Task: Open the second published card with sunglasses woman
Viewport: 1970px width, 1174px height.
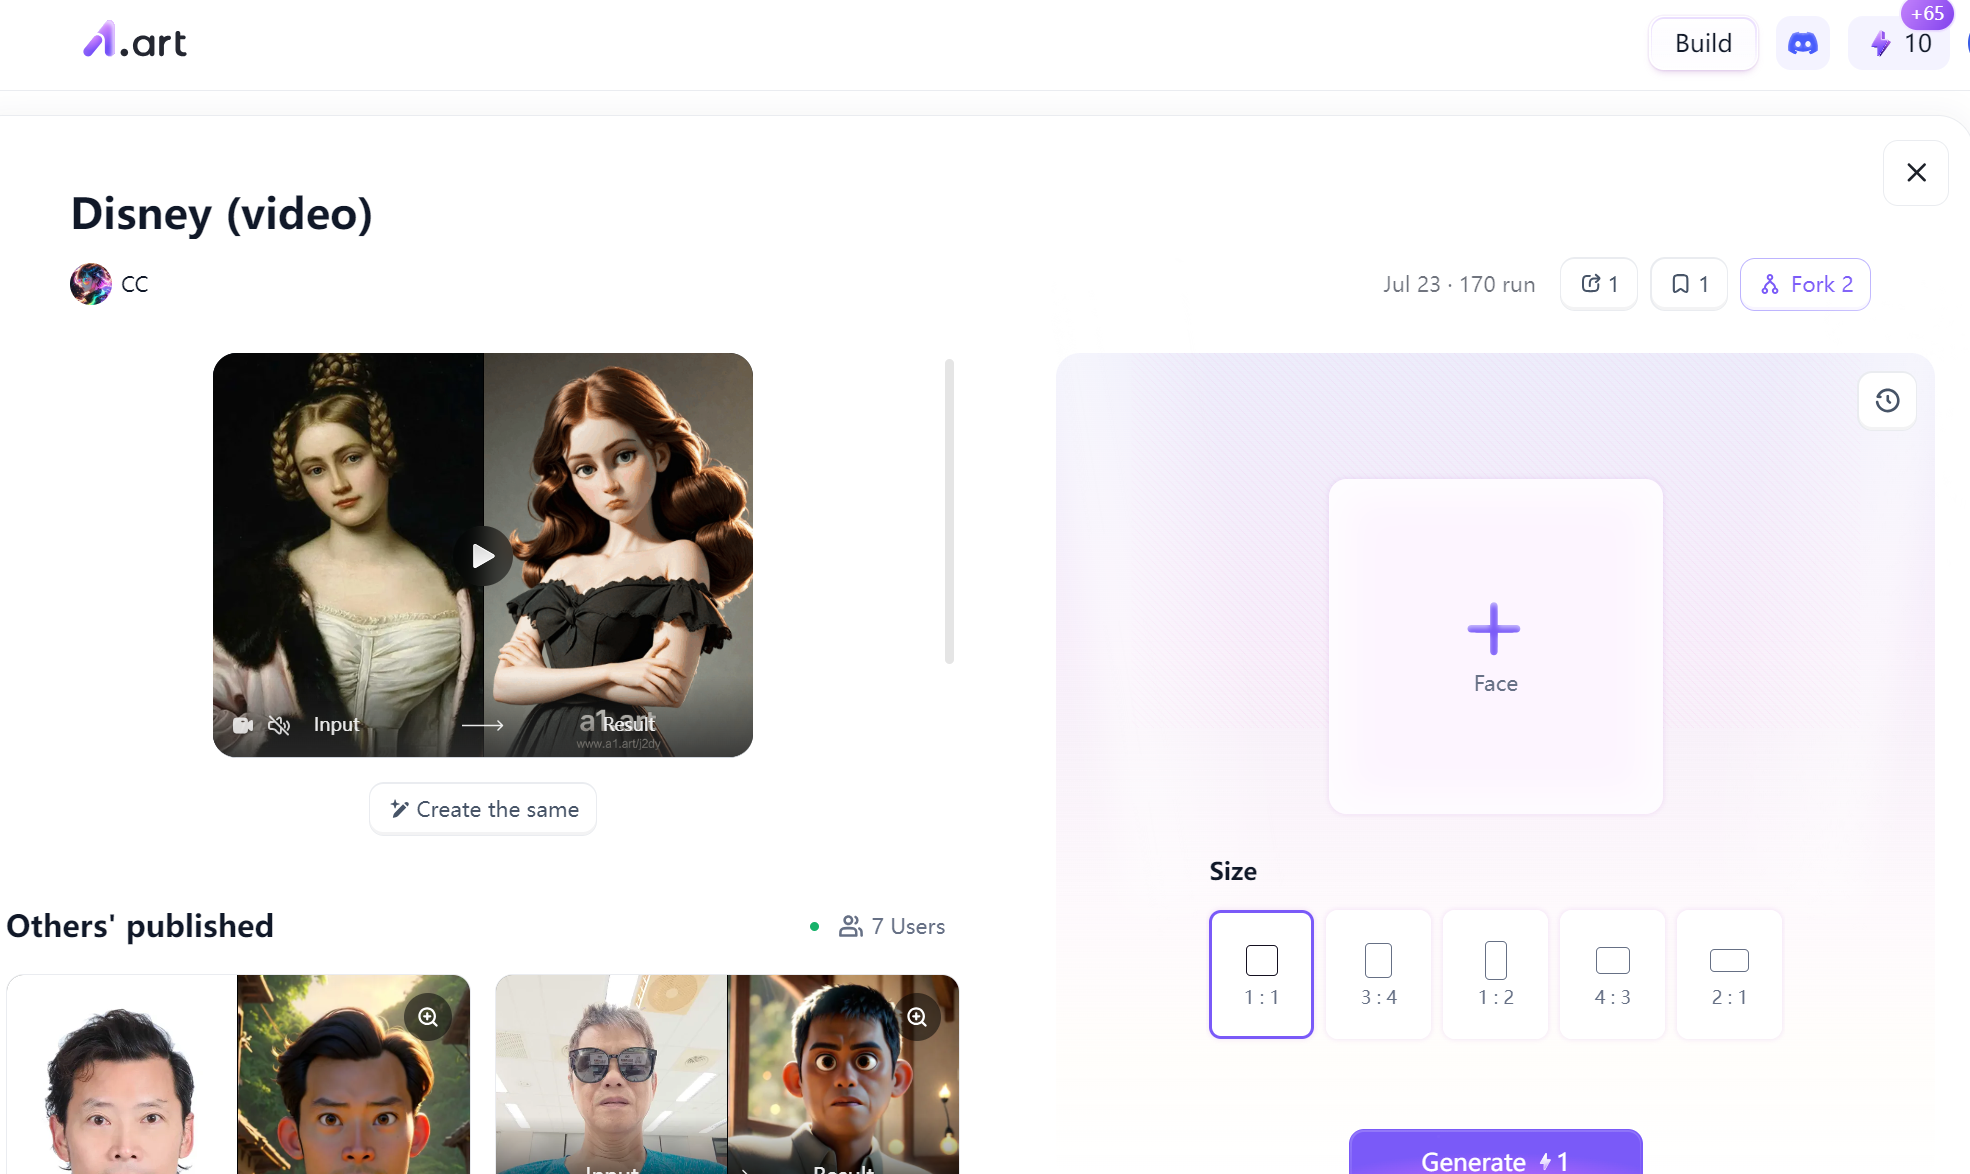Action: [x=727, y=1074]
